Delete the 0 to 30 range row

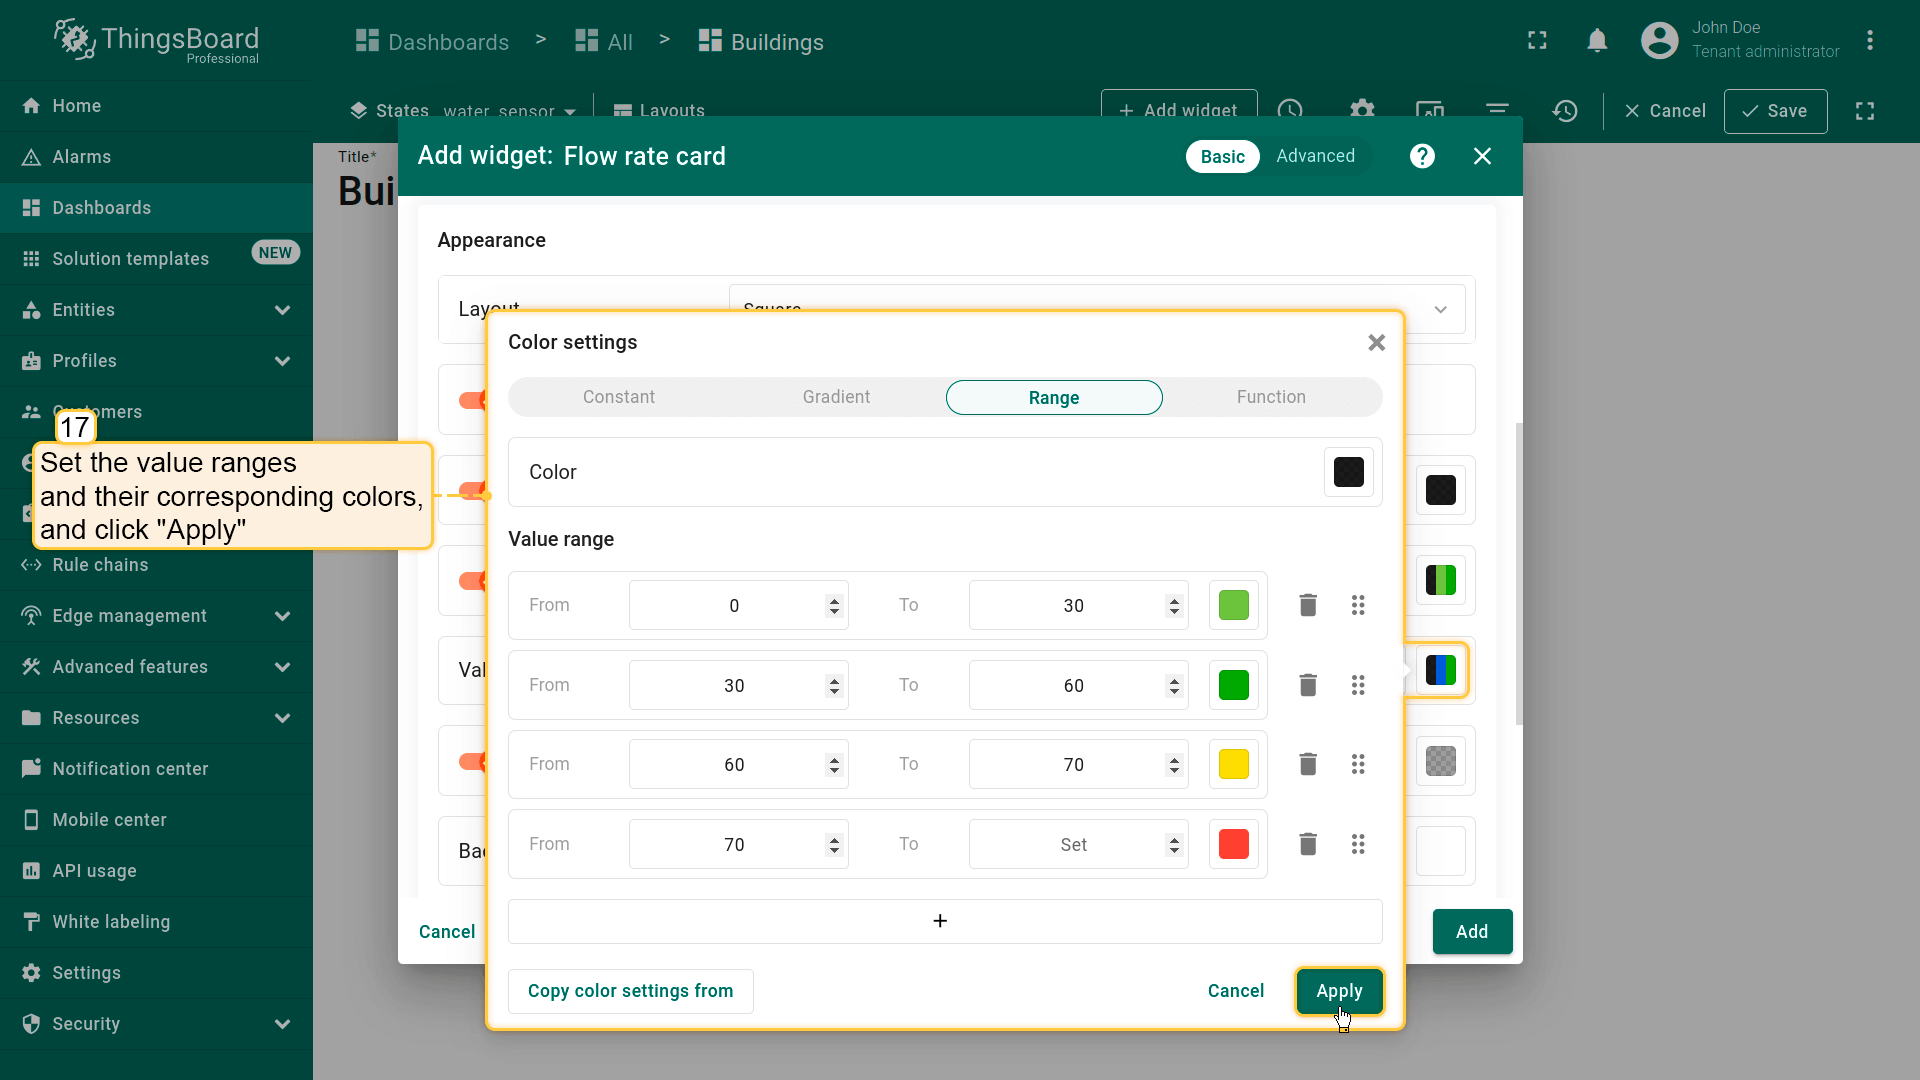[1307, 605]
